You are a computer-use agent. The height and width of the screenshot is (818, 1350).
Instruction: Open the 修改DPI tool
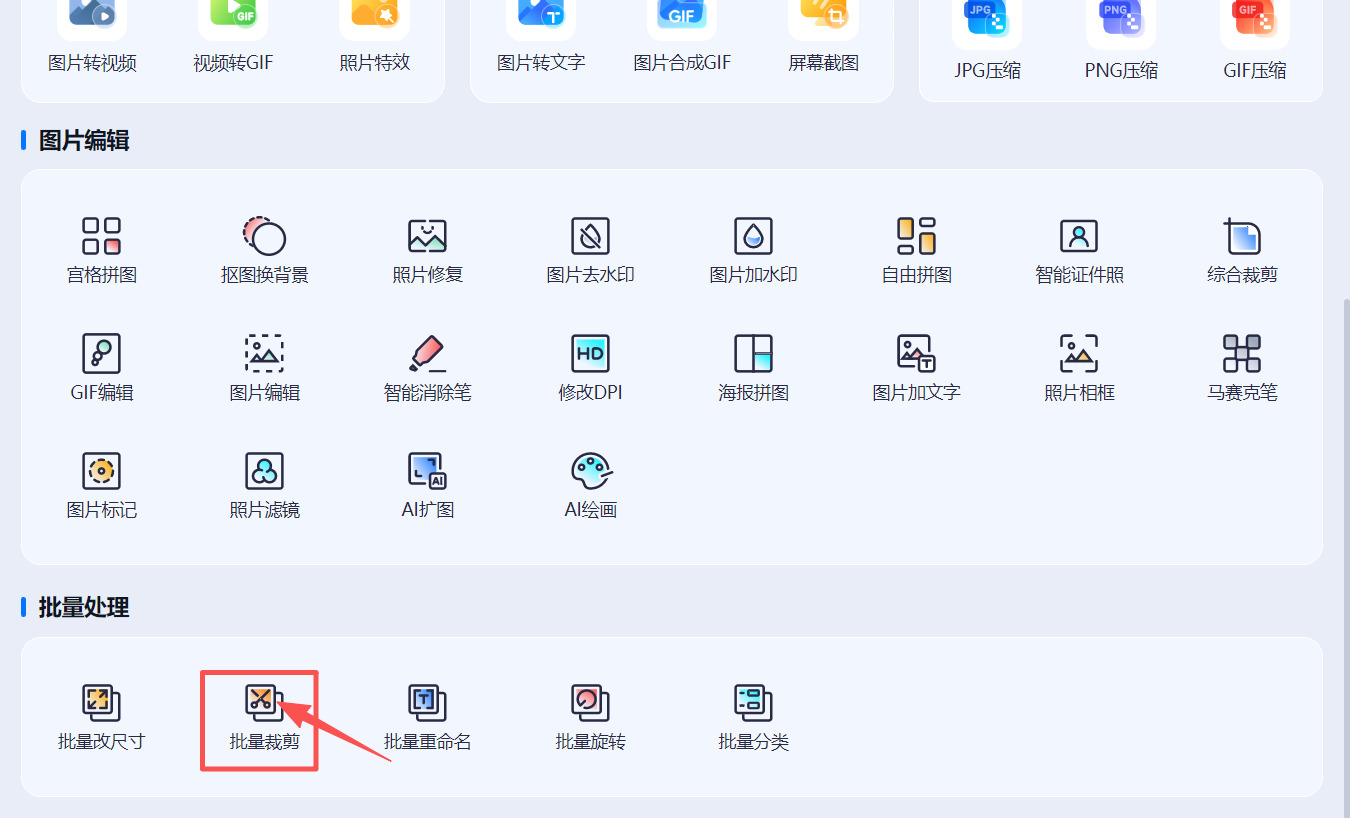point(590,367)
